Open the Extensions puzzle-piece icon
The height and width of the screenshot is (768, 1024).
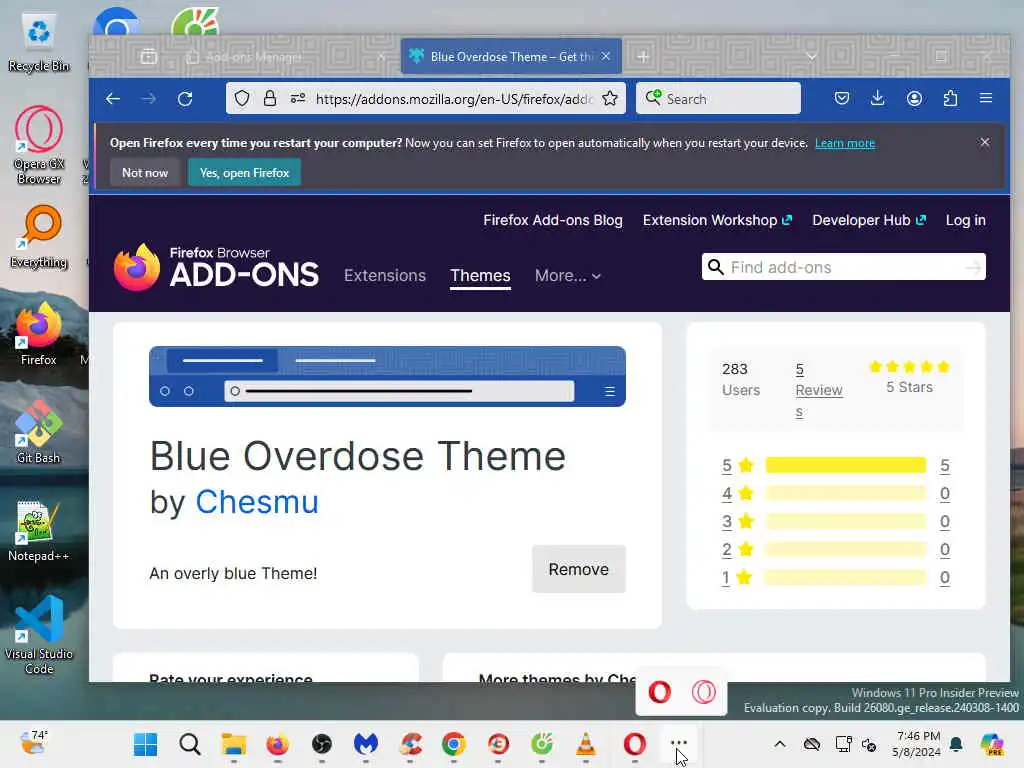click(x=950, y=99)
